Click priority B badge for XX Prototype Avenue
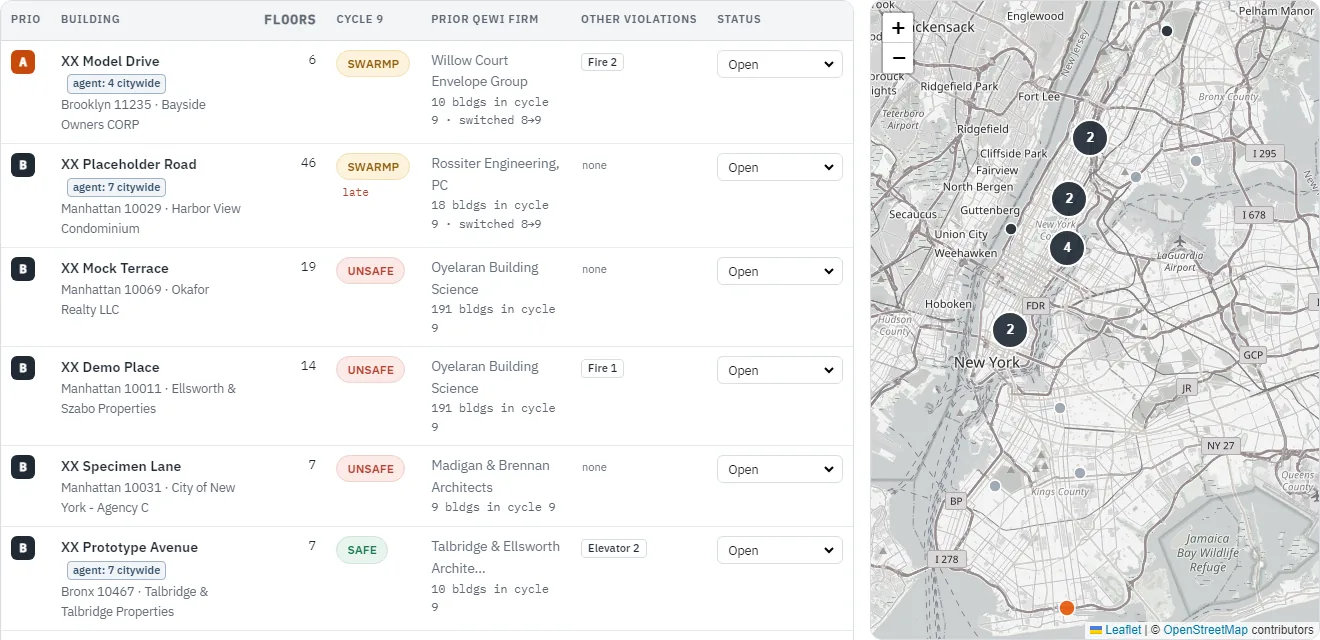The image size is (1320, 640). pos(23,548)
